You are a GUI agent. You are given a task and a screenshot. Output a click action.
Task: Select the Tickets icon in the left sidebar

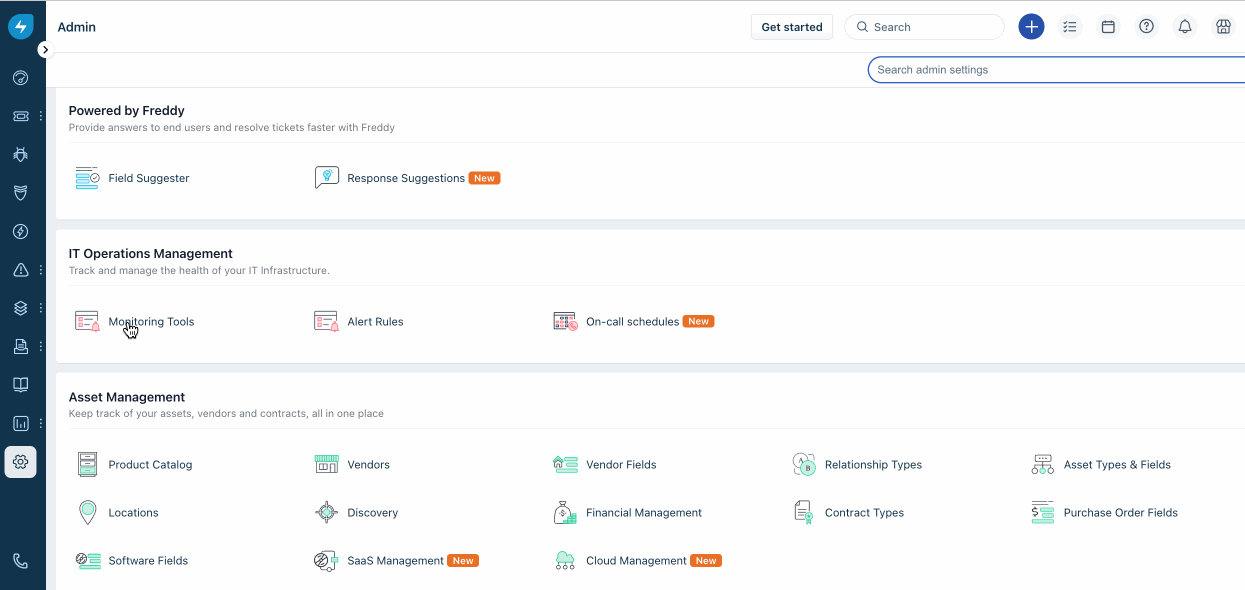(x=20, y=116)
